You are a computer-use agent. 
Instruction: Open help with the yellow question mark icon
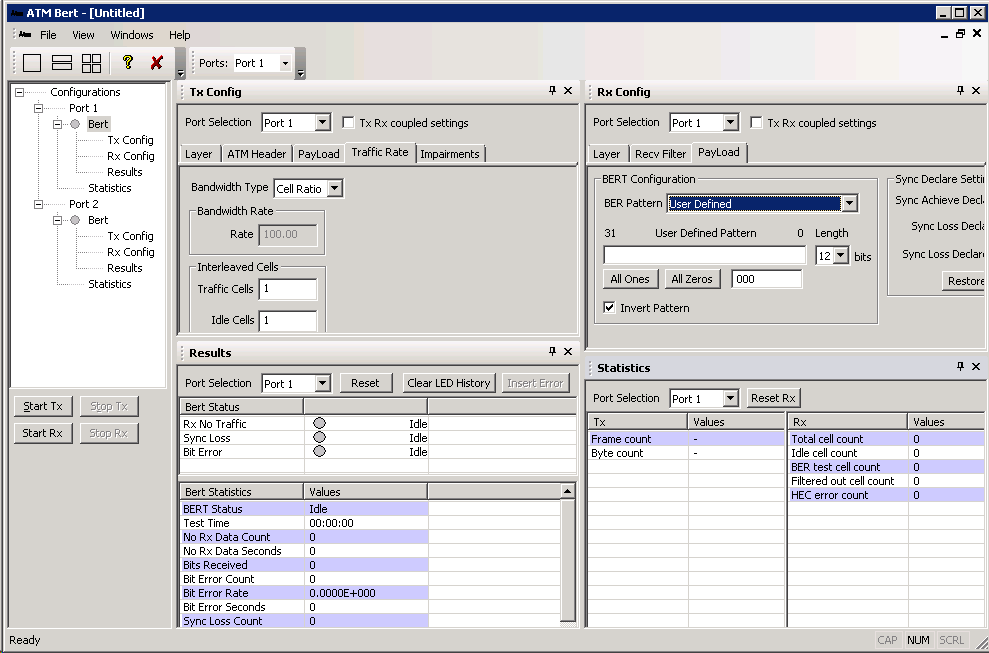[x=128, y=62]
